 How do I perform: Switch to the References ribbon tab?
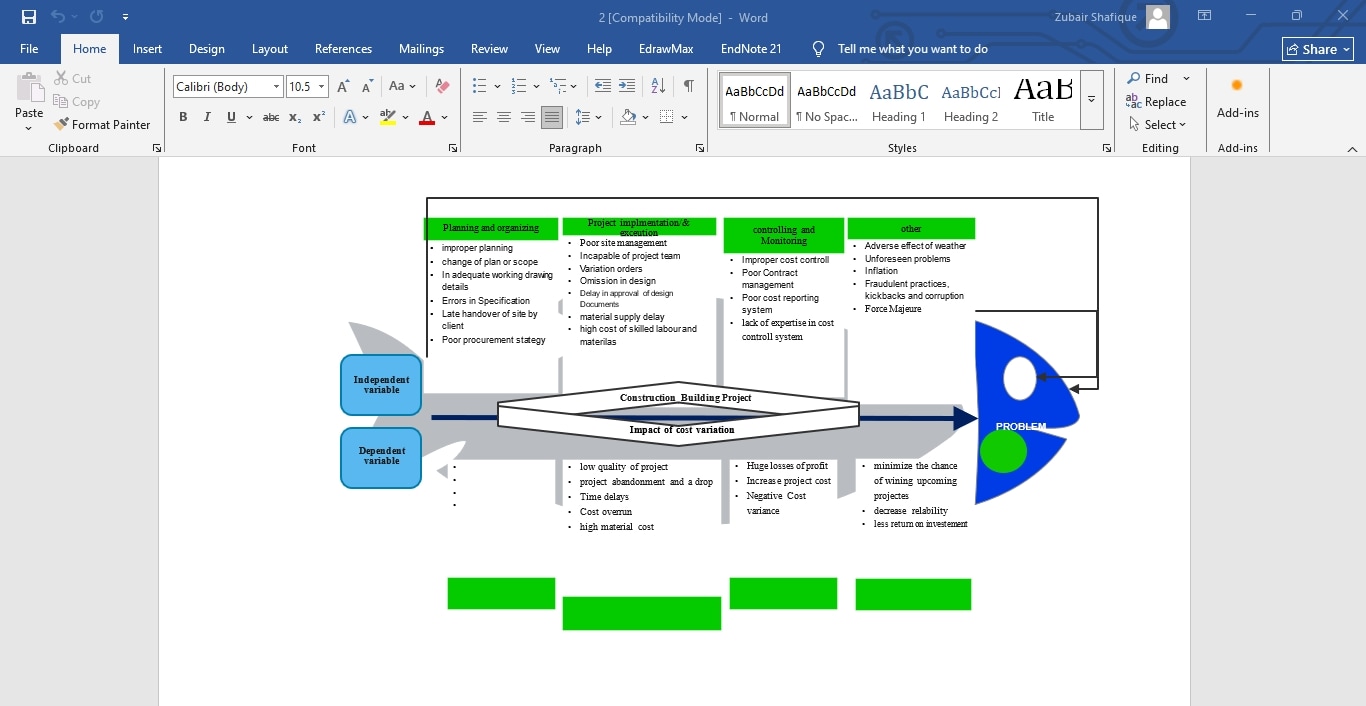343,48
